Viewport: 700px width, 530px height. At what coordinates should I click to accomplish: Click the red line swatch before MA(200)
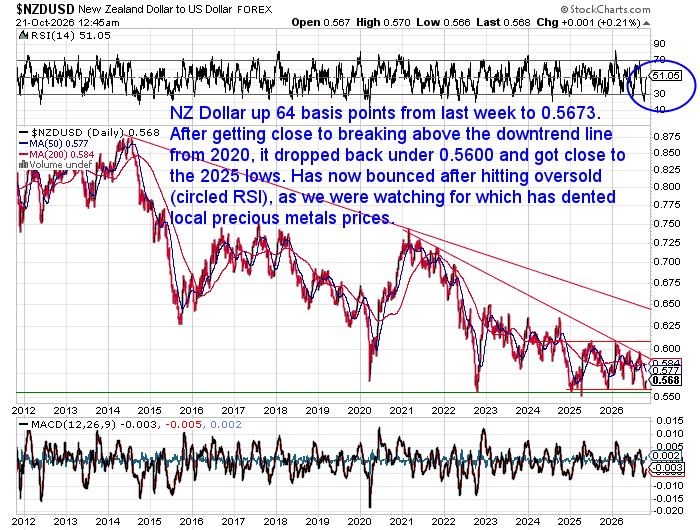23,154
